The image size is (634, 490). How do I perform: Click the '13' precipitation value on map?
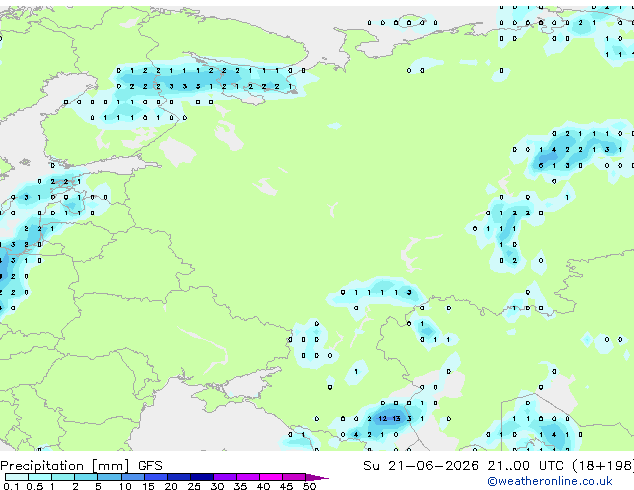point(396,418)
